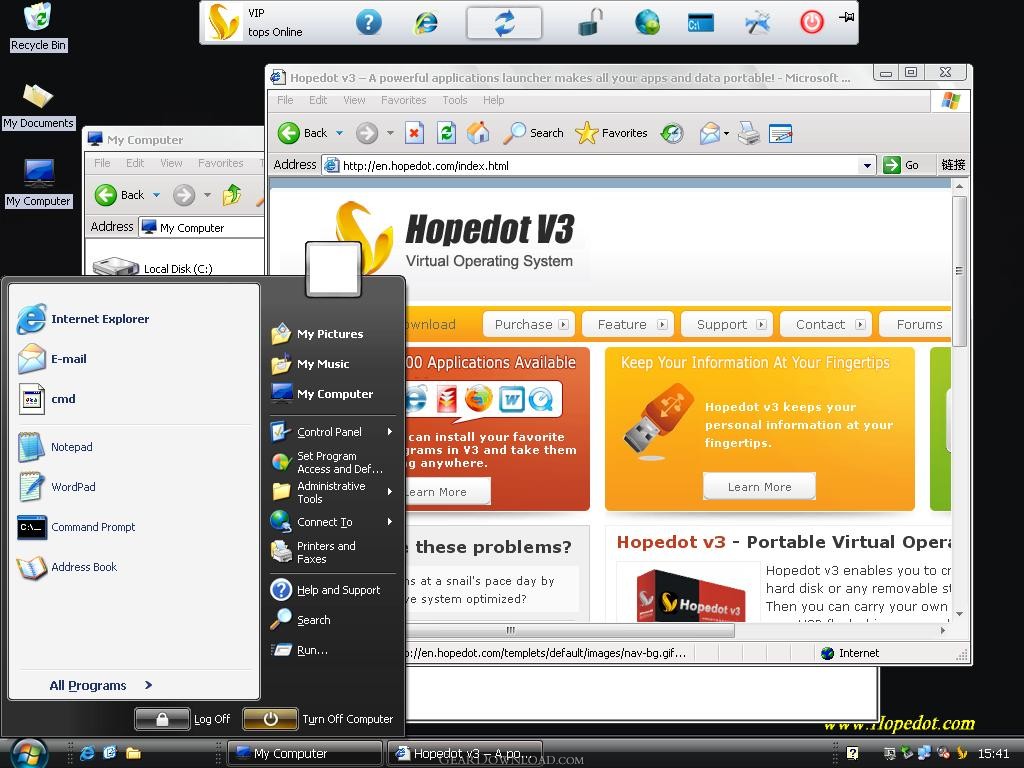
Task: Open the Recycle Bin desktop icon
Action: [39, 27]
